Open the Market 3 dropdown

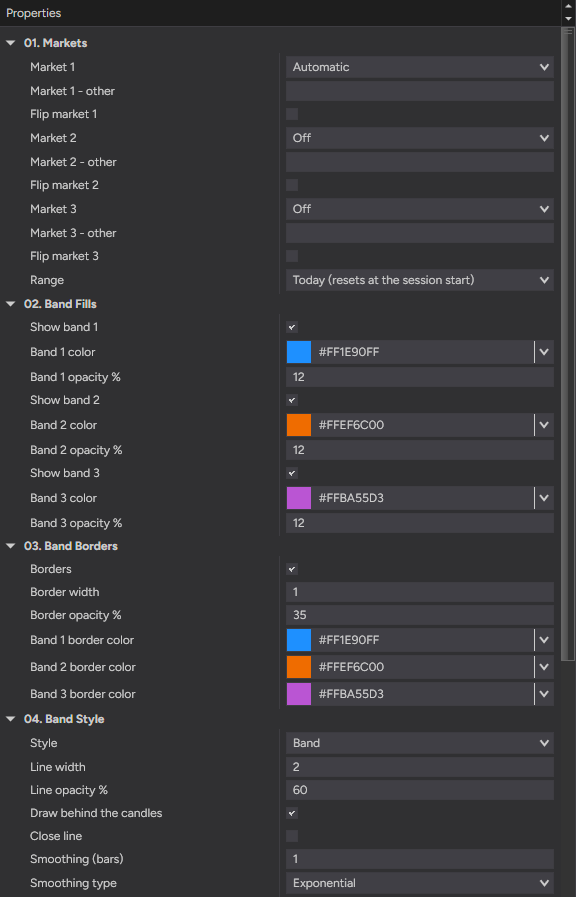coord(419,209)
